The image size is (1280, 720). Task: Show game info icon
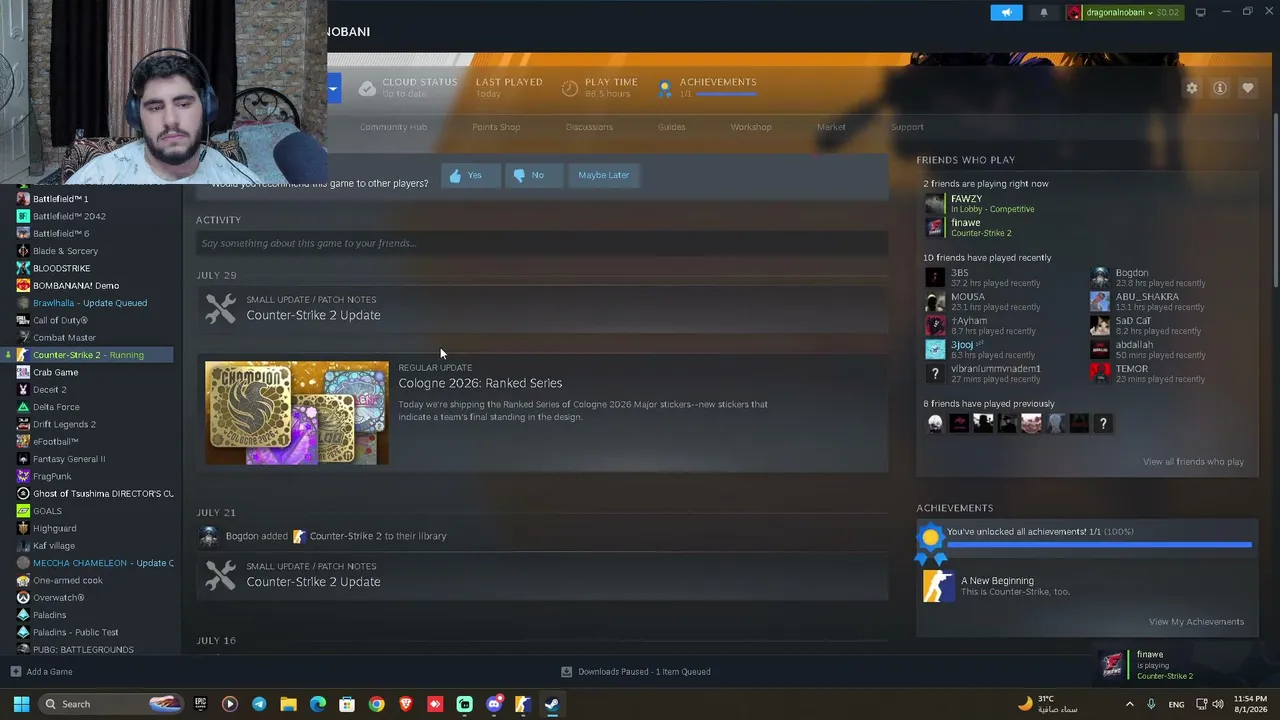[x=1220, y=88]
